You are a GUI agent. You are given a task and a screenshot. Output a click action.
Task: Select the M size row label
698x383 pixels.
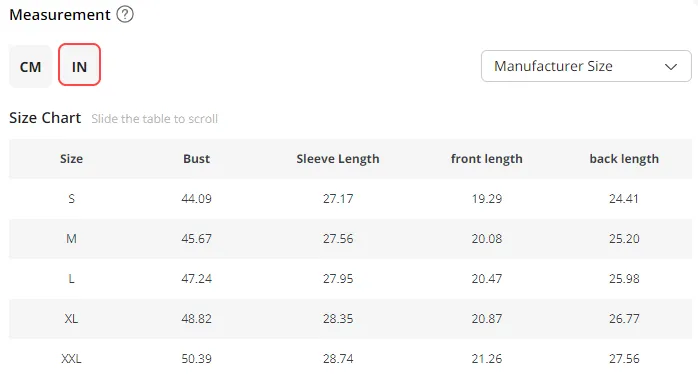point(71,239)
